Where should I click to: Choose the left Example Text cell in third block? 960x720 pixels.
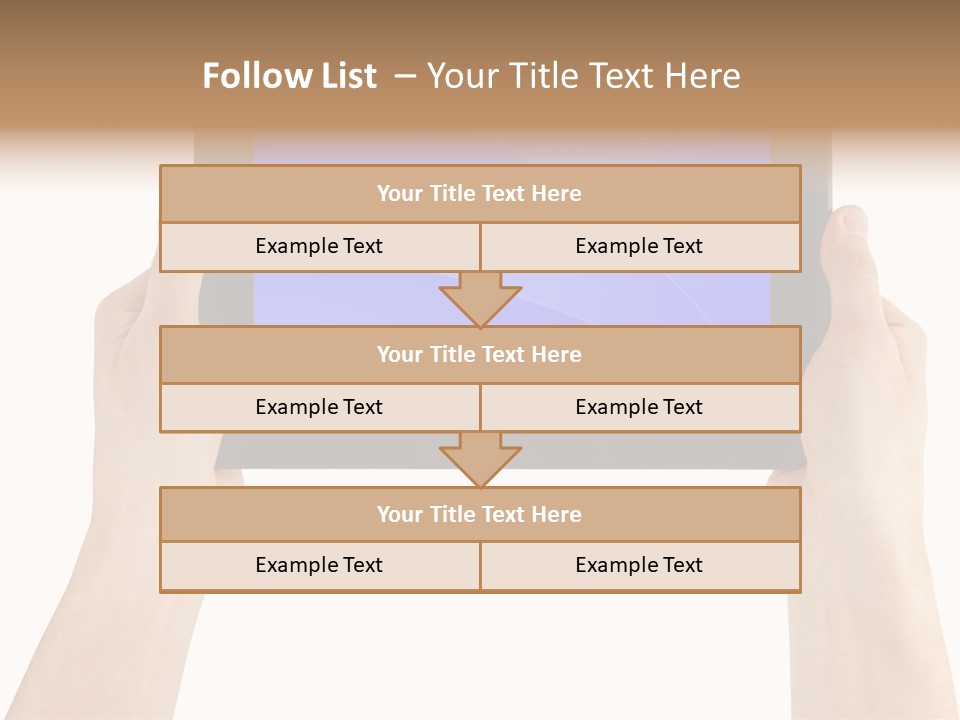click(319, 566)
